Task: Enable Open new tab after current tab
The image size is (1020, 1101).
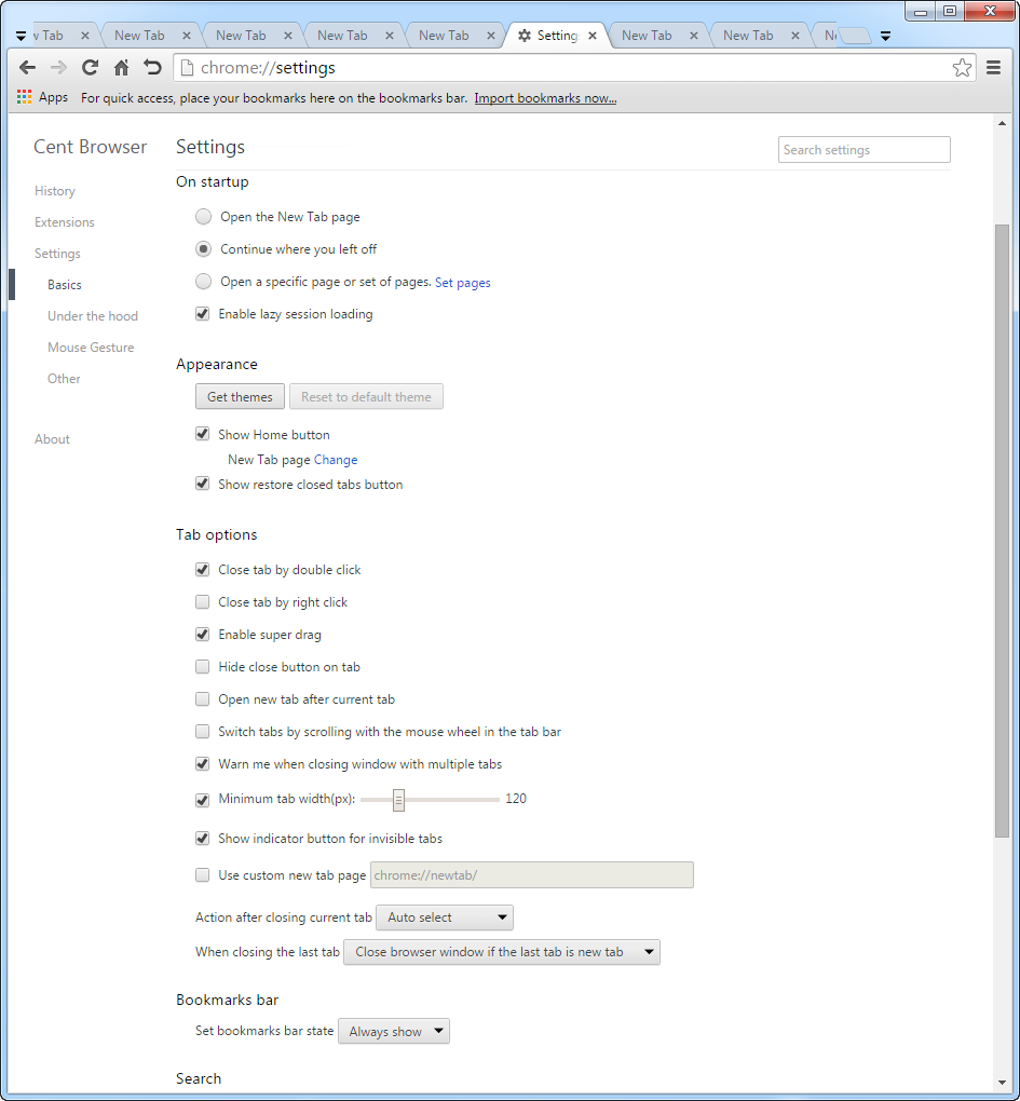Action: (202, 699)
